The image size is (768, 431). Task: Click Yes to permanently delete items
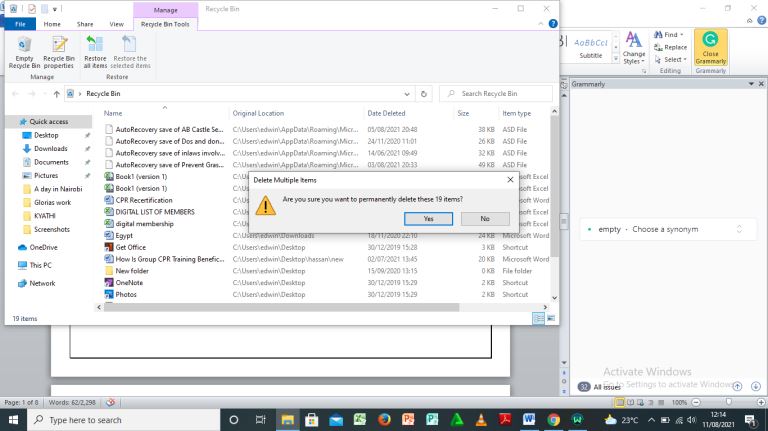pyautogui.click(x=429, y=218)
